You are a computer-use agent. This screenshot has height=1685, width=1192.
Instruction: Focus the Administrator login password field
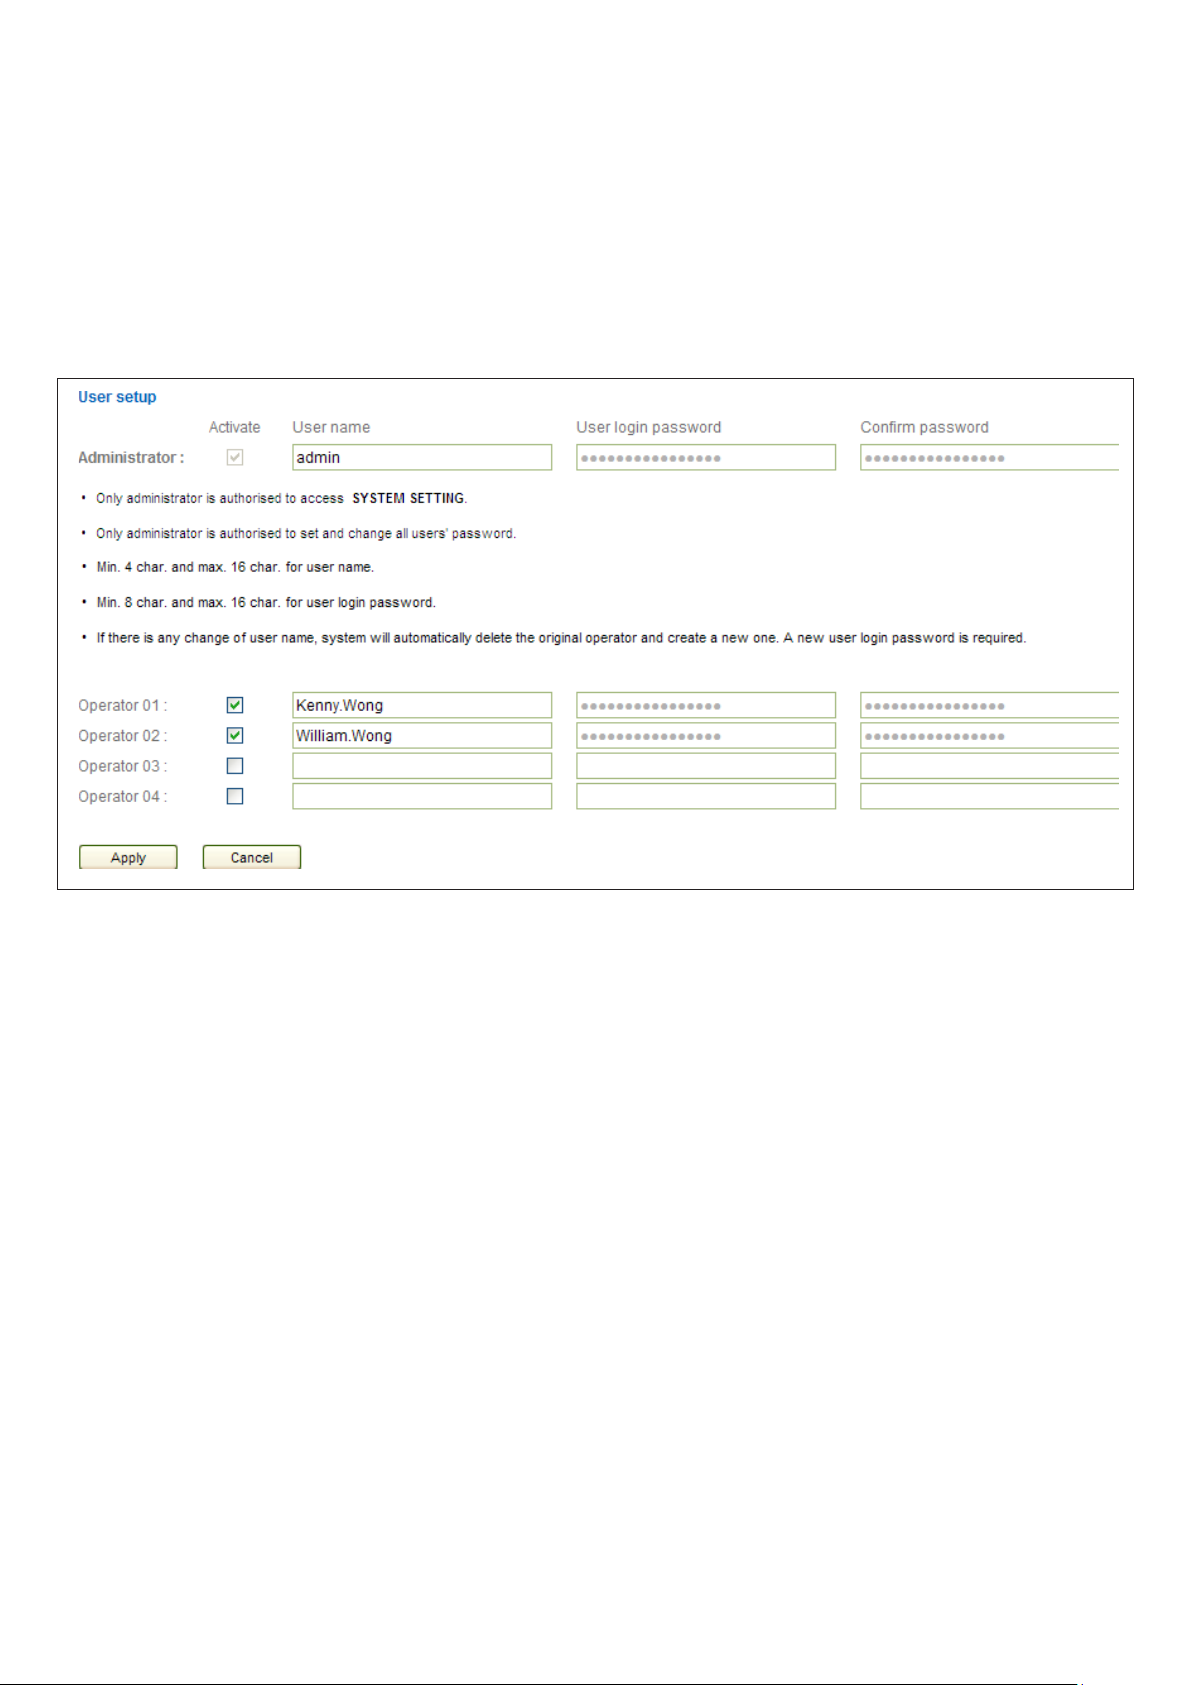pyautogui.click(x=706, y=457)
